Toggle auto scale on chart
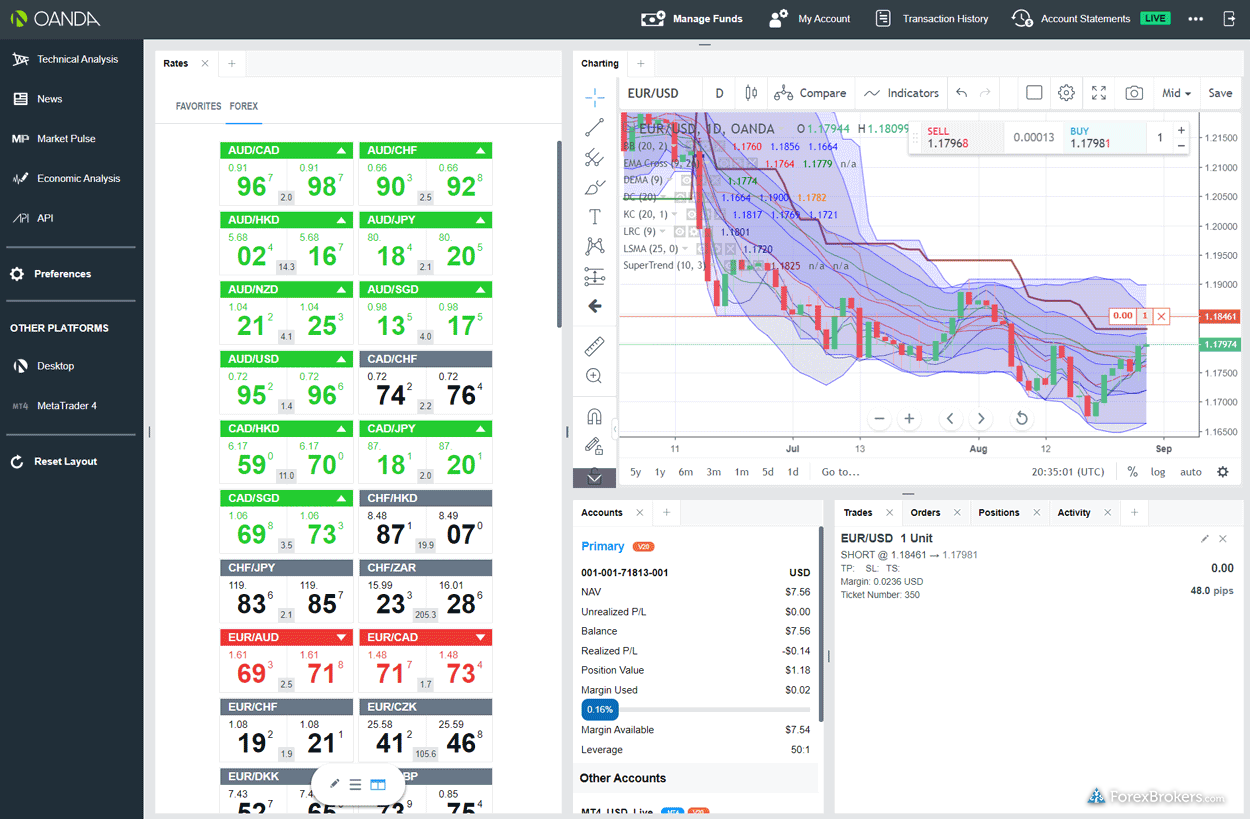This screenshot has height=819, width=1250. (x=1190, y=472)
